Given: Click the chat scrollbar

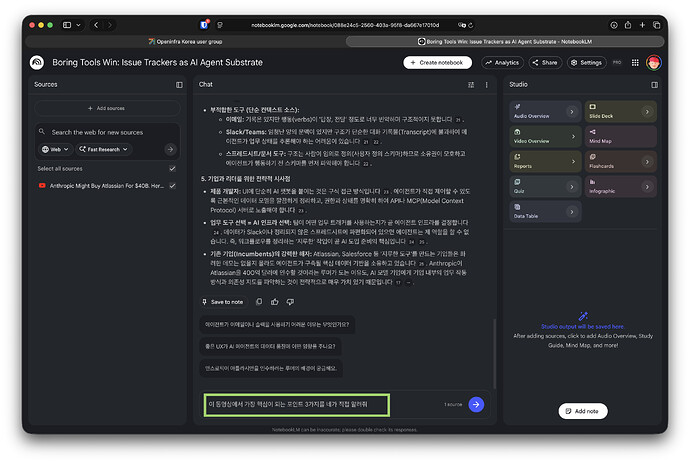Looking at the screenshot, I should pyautogui.click(x=494, y=354).
